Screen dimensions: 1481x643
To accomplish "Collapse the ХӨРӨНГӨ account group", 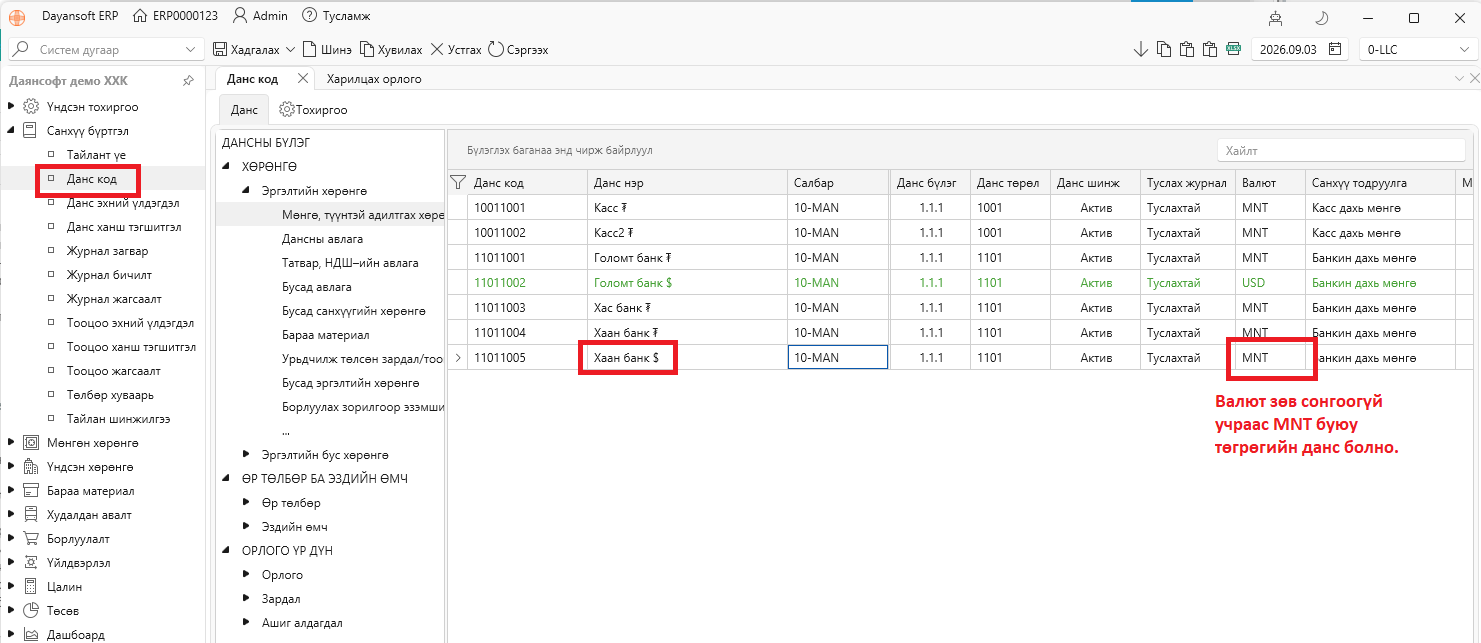I will click(227, 166).
